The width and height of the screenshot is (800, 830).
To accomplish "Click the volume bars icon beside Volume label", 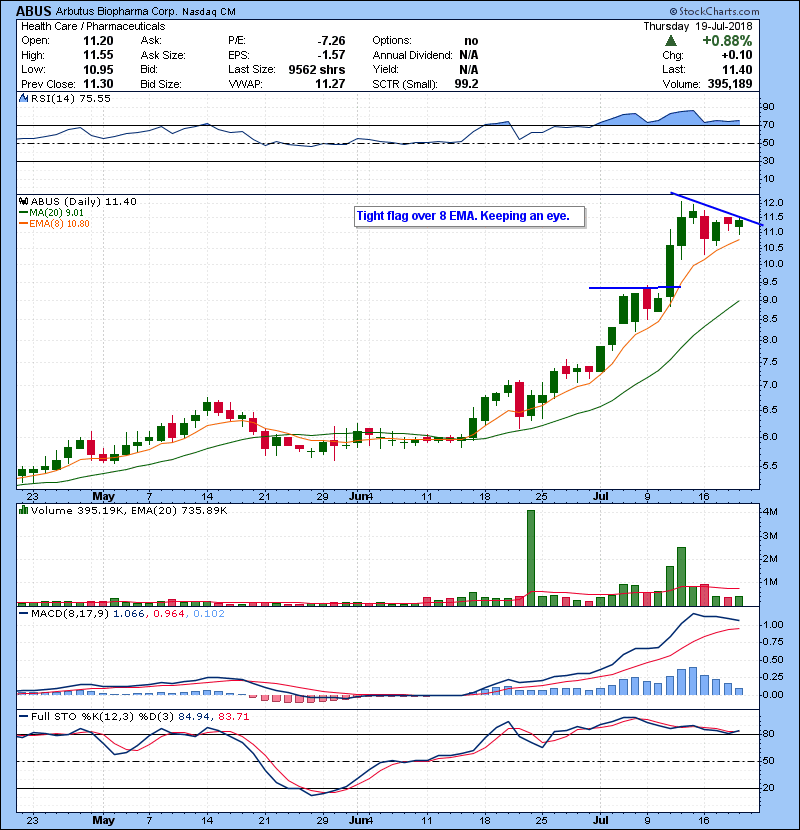I will pos(23,511).
